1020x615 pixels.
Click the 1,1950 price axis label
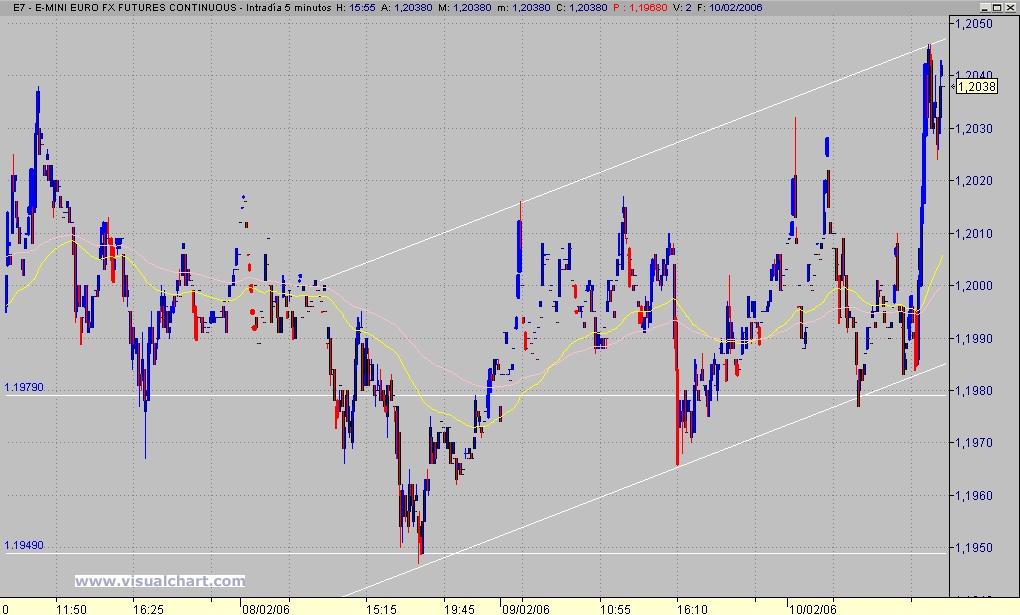pos(974,547)
